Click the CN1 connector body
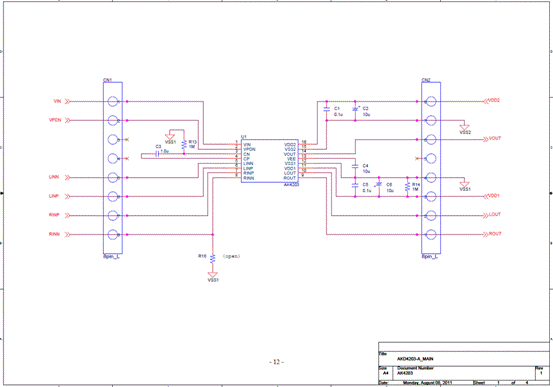 pyautogui.click(x=113, y=168)
